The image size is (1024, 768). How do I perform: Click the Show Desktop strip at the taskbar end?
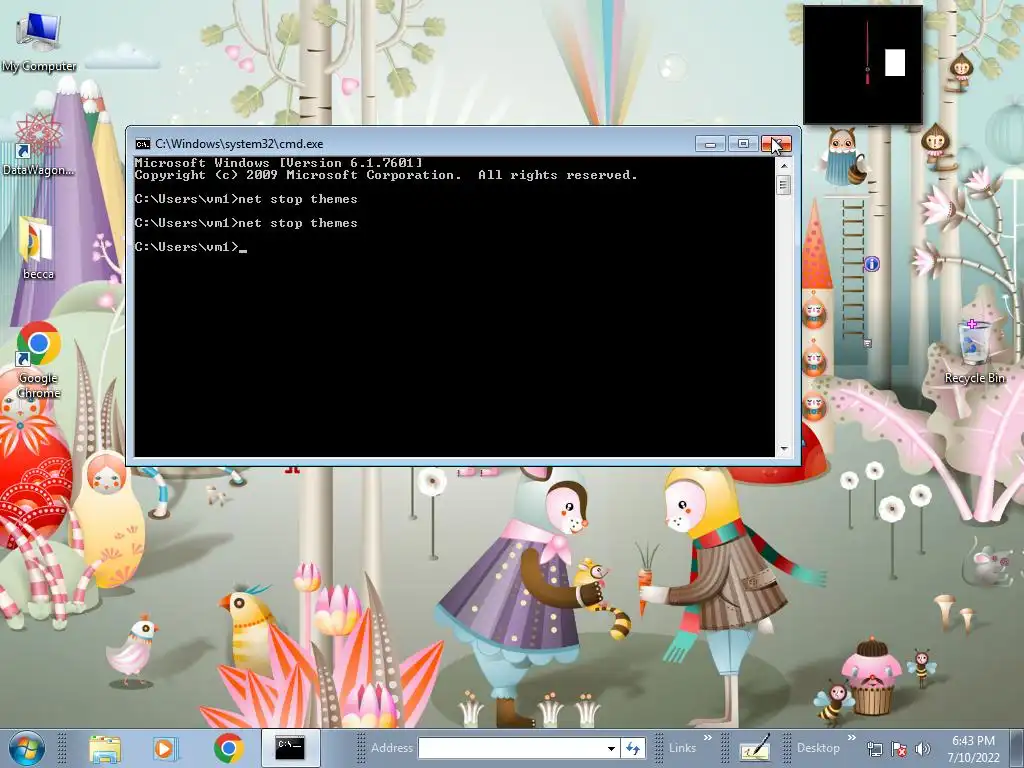1018,748
